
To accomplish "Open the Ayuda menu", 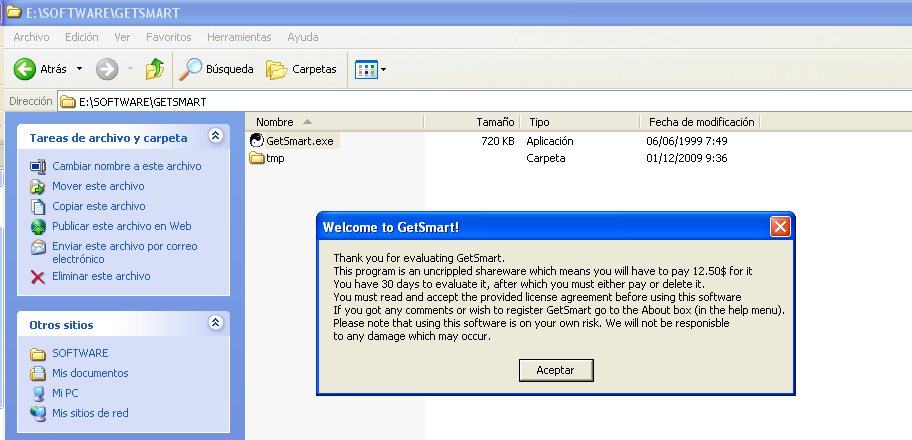I will click(302, 37).
